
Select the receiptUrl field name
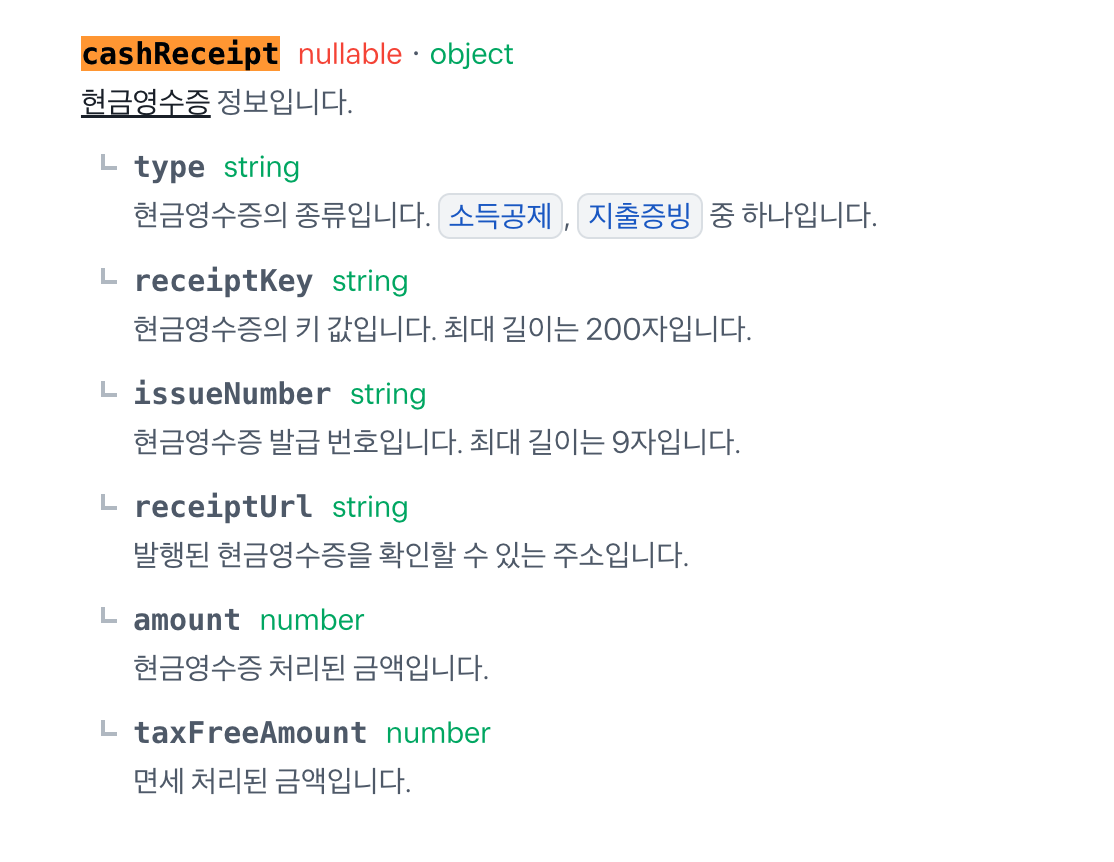[223, 507]
